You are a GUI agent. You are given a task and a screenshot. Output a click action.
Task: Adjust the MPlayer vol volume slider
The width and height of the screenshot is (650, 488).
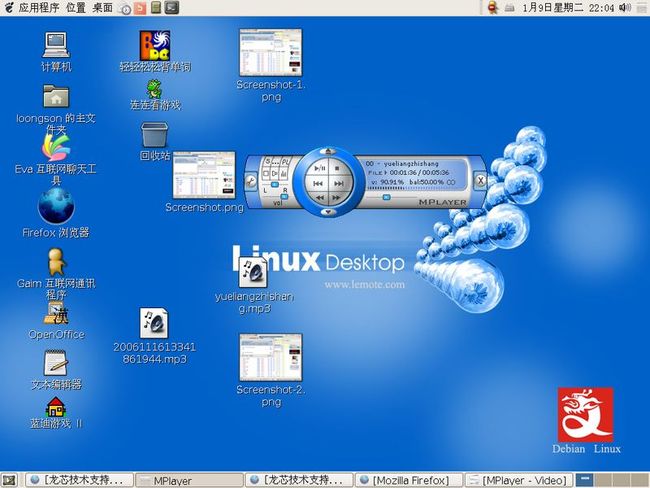click(284, 197)
